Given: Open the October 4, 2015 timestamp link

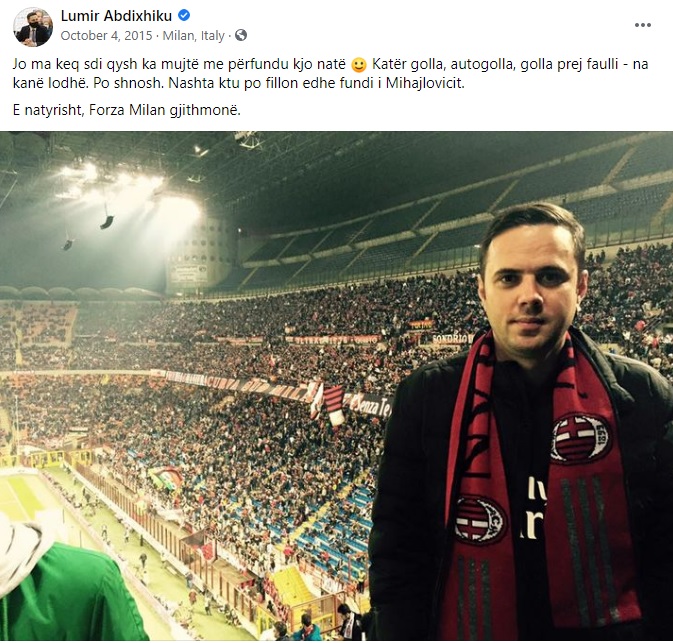Looking at the screenshot, I should [x=106, y=36].
